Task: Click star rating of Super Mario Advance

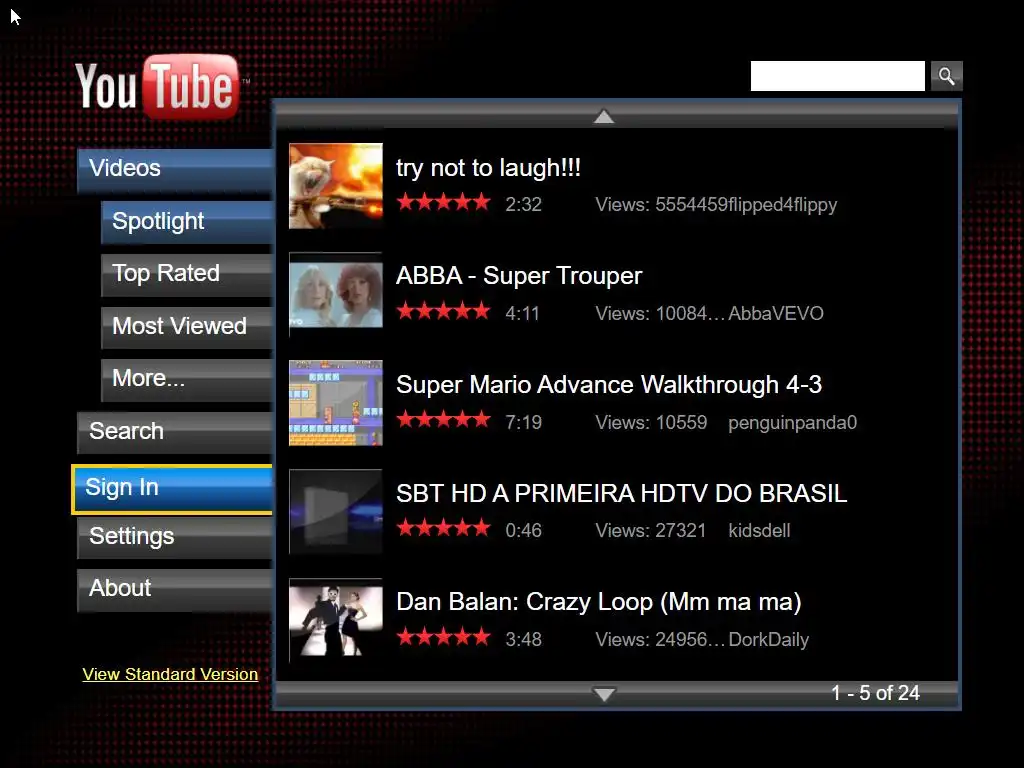Action: coord(443,419)
